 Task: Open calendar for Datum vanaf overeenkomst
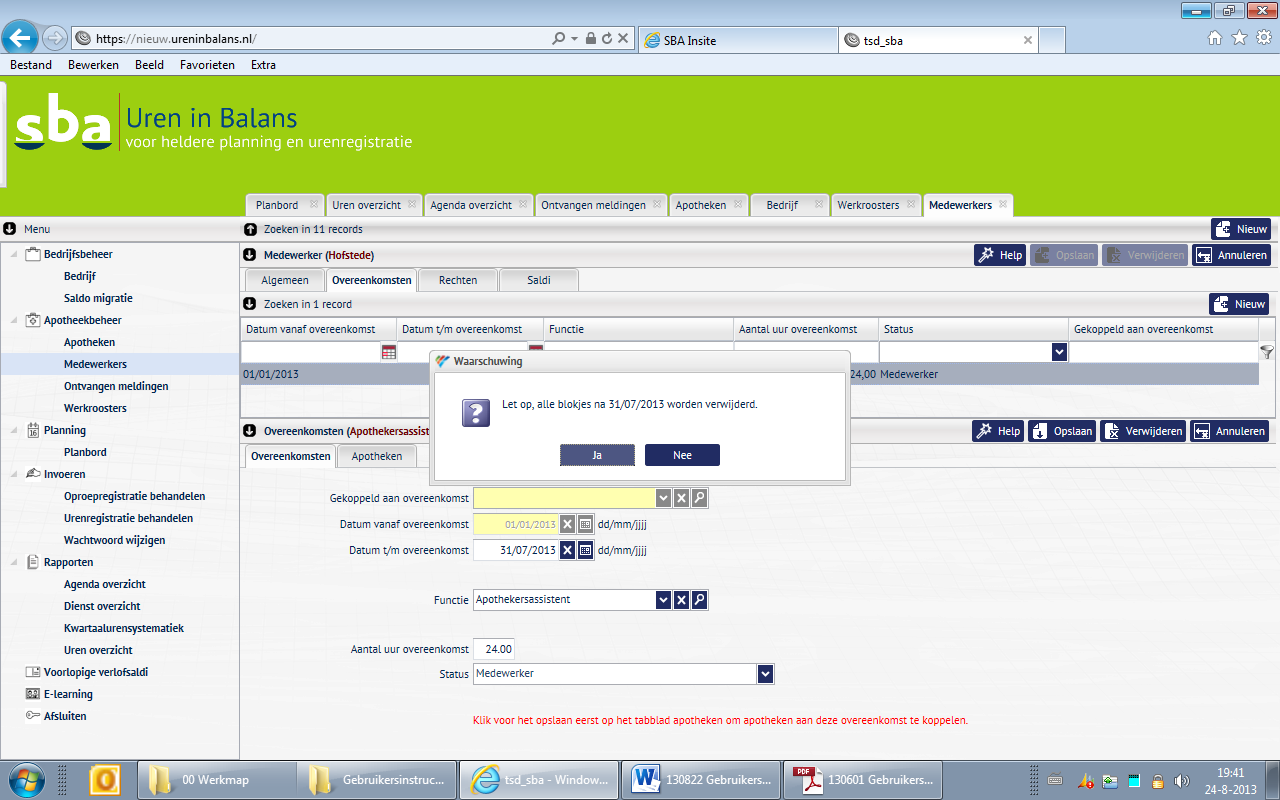coord(585,524)
